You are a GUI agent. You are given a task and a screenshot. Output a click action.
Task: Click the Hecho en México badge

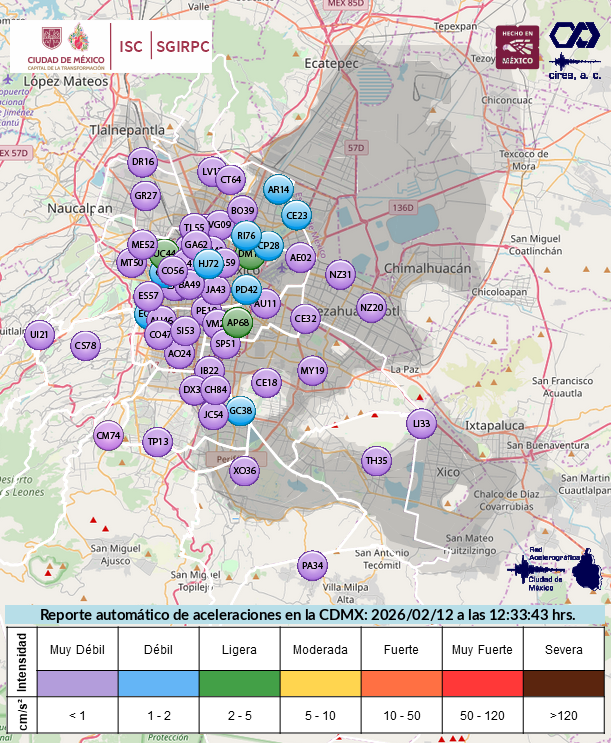(x=517, y=47)
